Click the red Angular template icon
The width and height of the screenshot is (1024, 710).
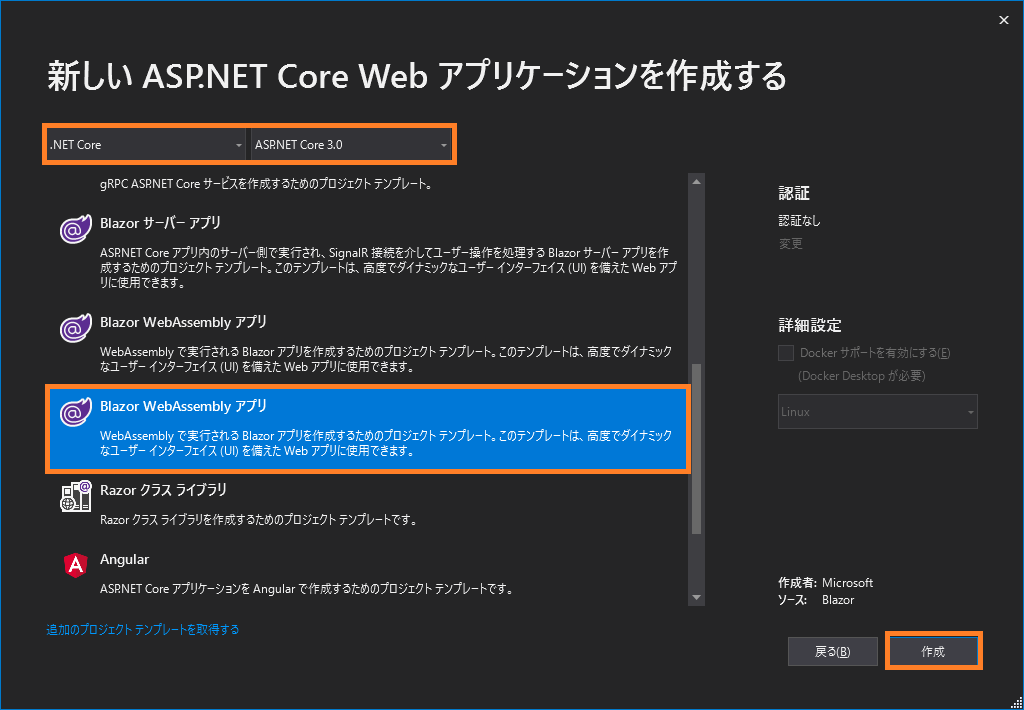[x=75, y=566]
